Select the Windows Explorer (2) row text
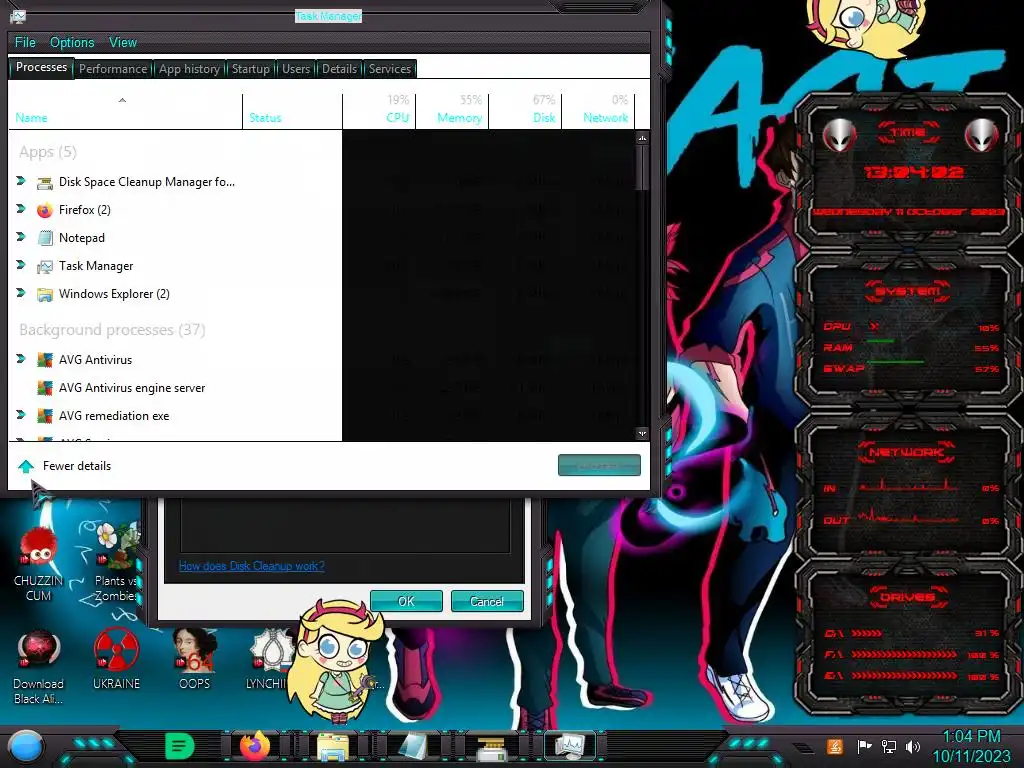This screenshot has width=1024, height=768. point(114,294)
